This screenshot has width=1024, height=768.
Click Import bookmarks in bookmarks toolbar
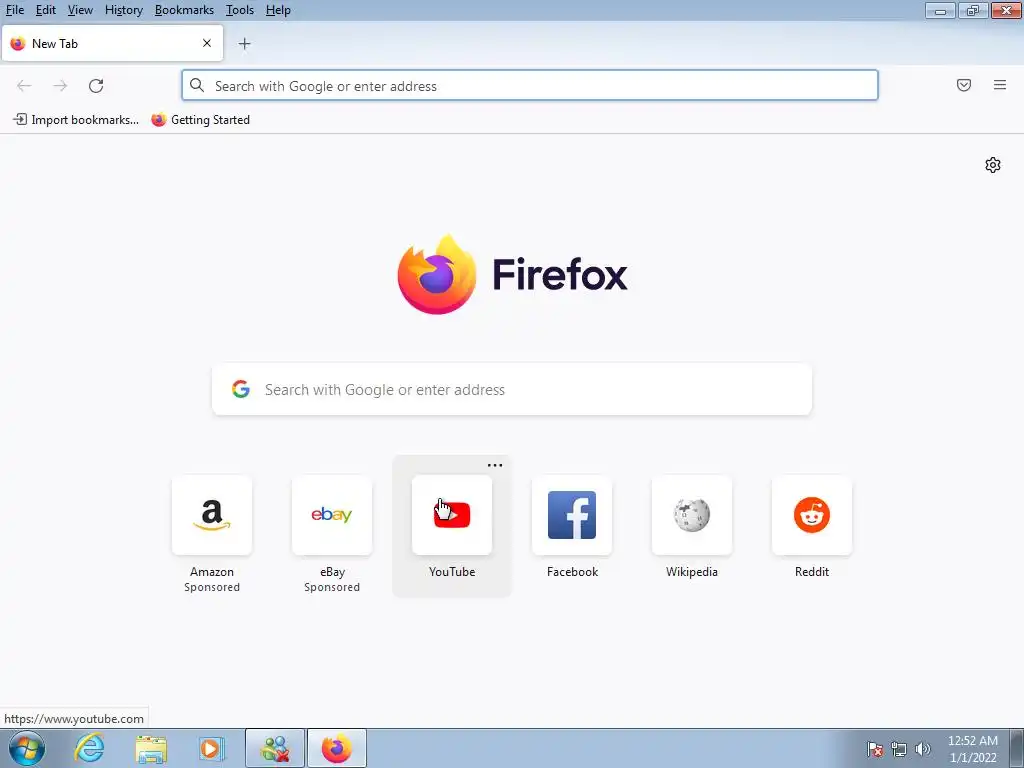(76, 120)
